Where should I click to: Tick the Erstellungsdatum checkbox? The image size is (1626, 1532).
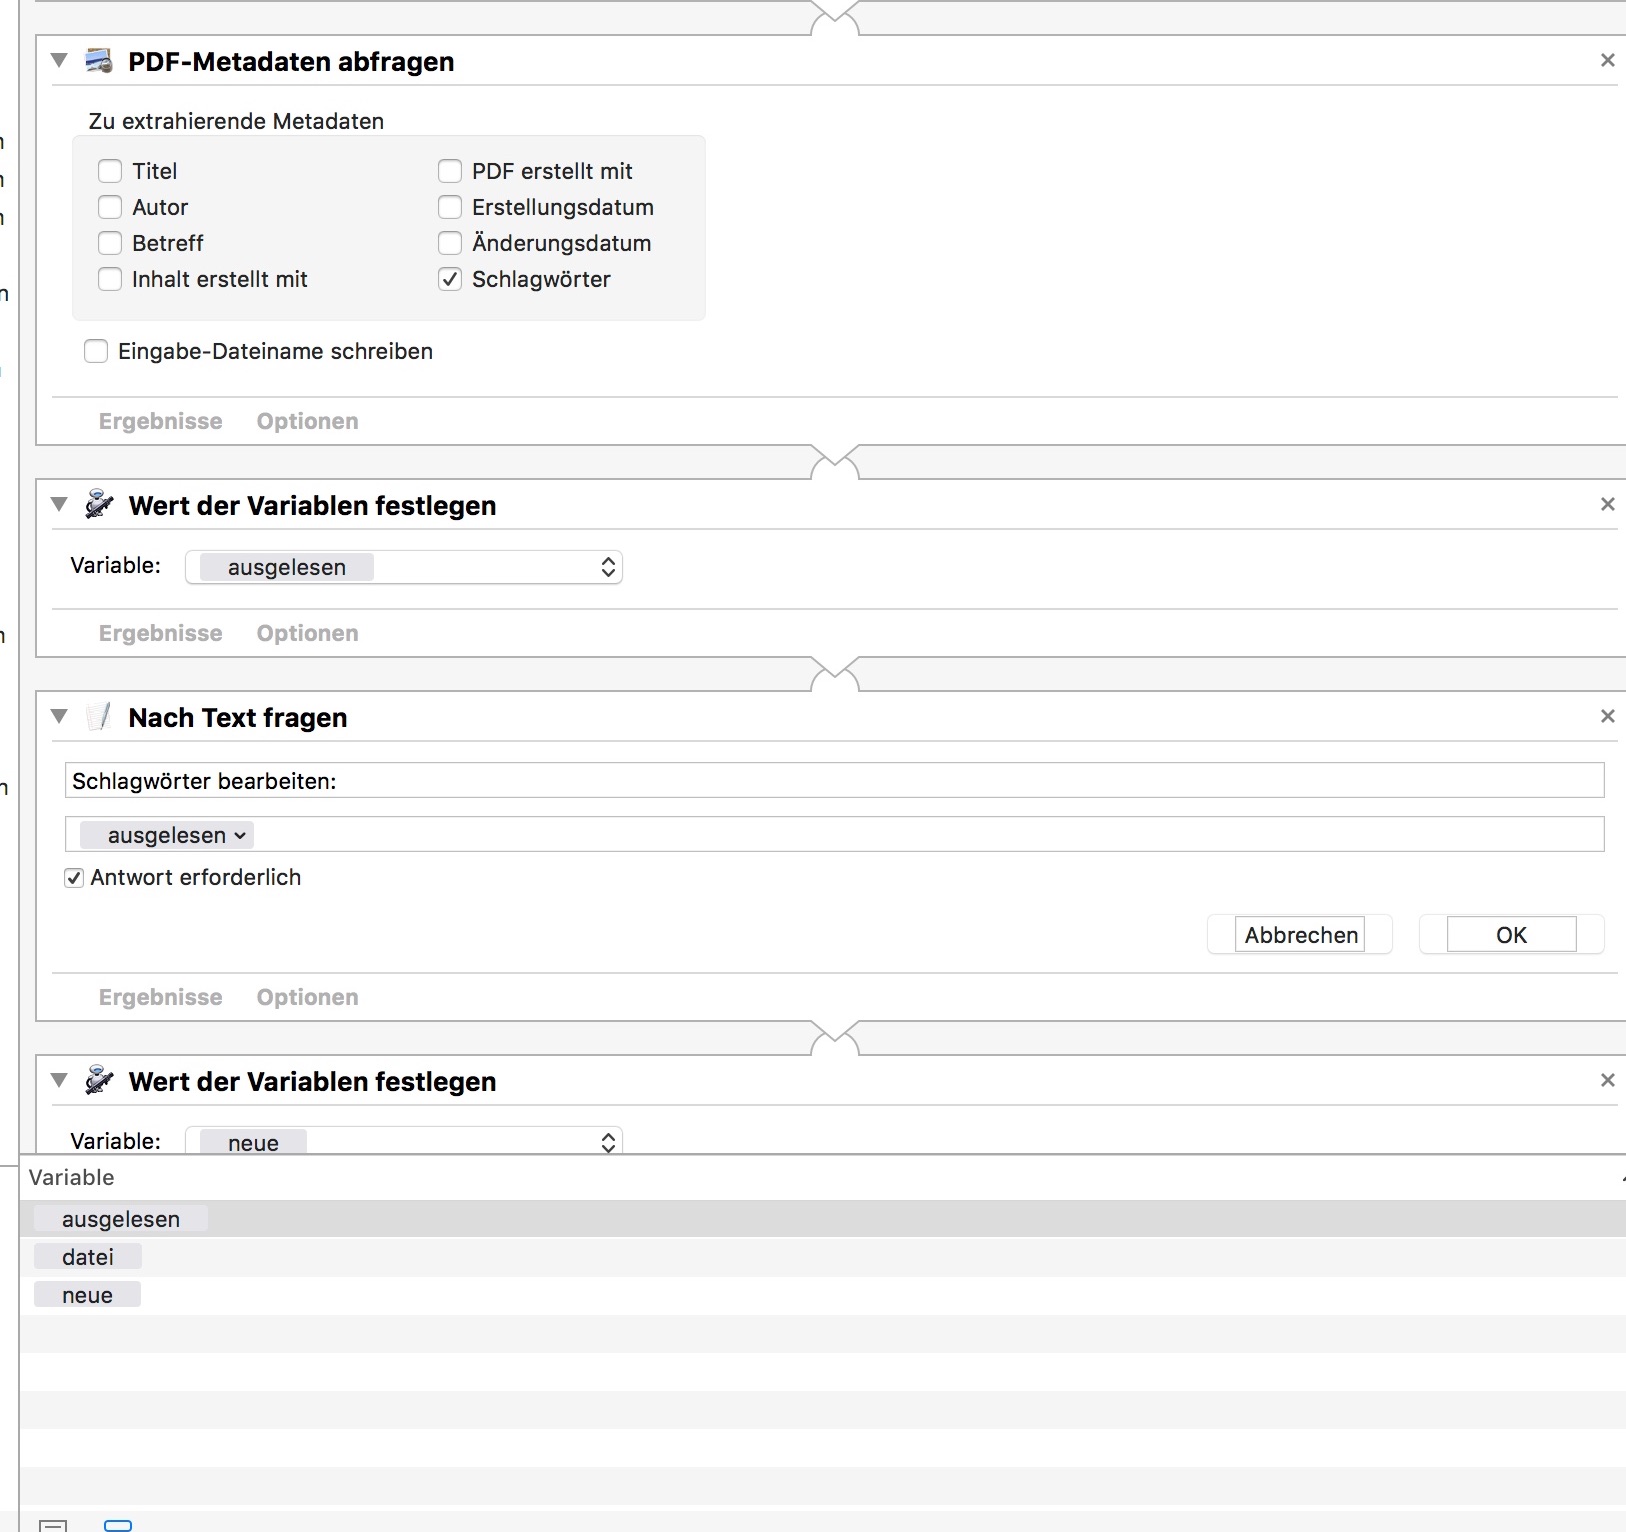[450, 207]
